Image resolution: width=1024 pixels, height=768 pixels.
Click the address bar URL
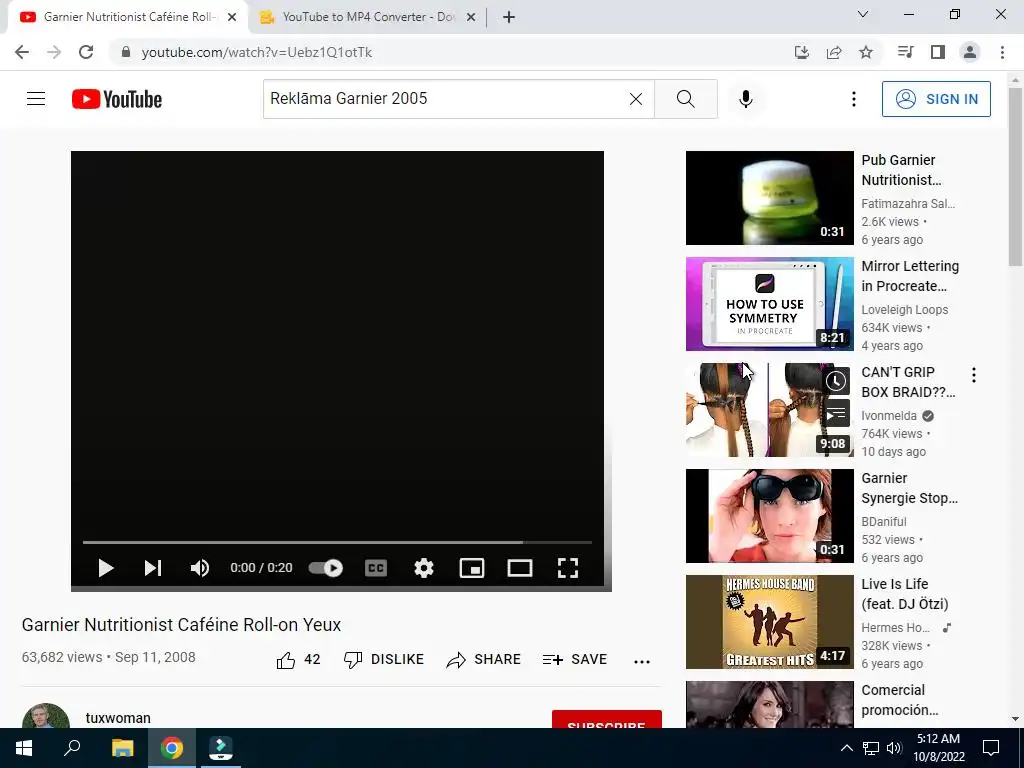click(x=257, y=52)
